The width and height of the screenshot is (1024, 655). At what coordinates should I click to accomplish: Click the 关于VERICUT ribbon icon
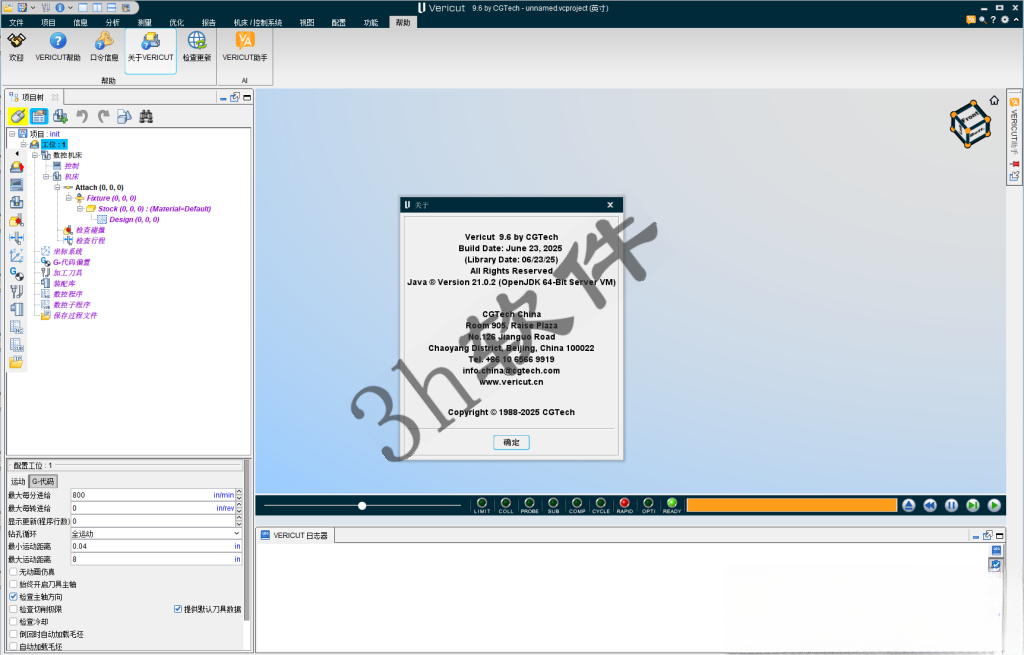pos(151,41)
